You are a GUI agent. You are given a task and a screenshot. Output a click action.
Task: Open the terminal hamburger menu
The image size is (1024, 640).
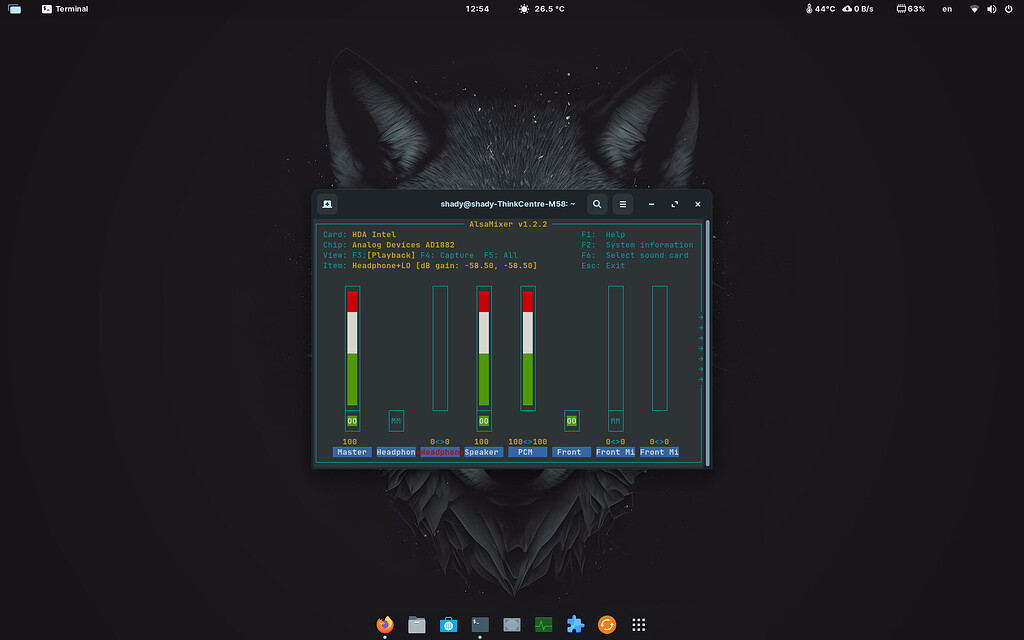point(622,204)
